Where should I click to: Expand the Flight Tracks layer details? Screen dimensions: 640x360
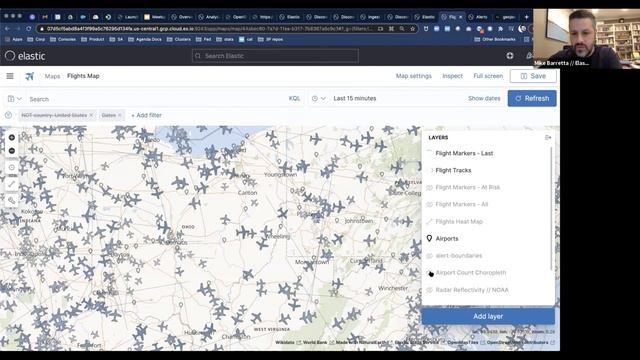(431, 170)
